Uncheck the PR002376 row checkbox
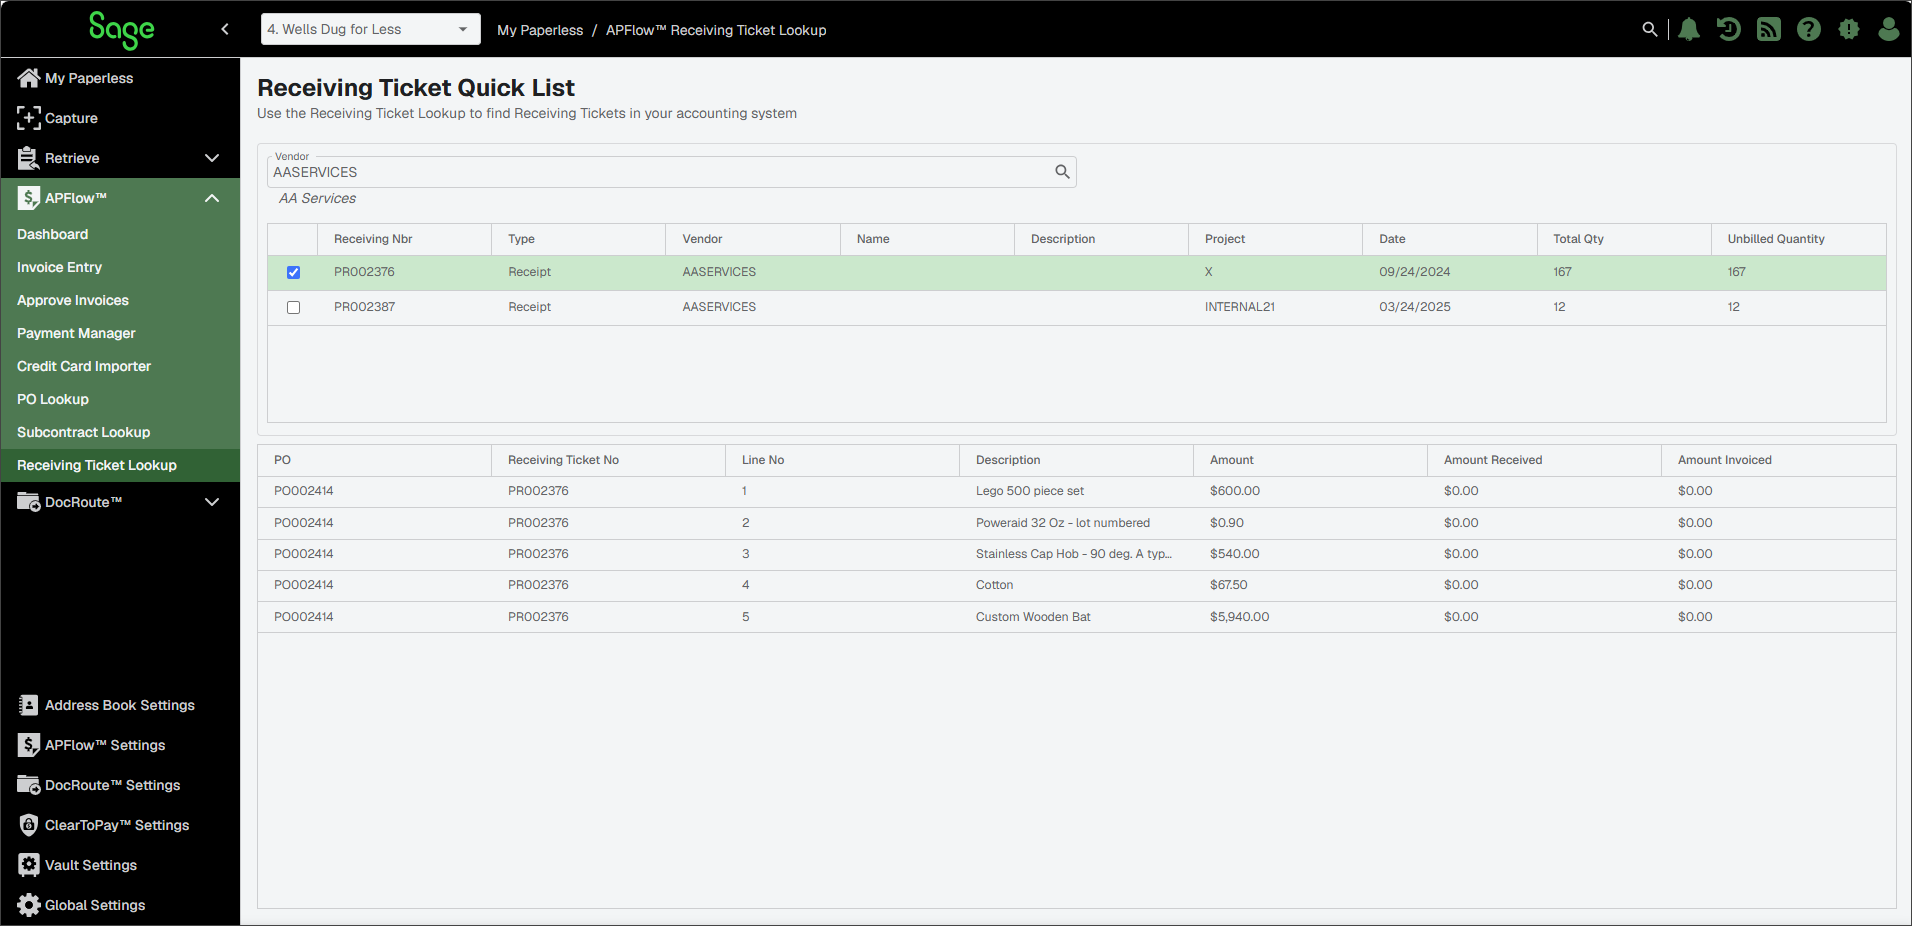Image resolution: width=1912 pixels, height=926 pixels. click(x=293, y=272)
